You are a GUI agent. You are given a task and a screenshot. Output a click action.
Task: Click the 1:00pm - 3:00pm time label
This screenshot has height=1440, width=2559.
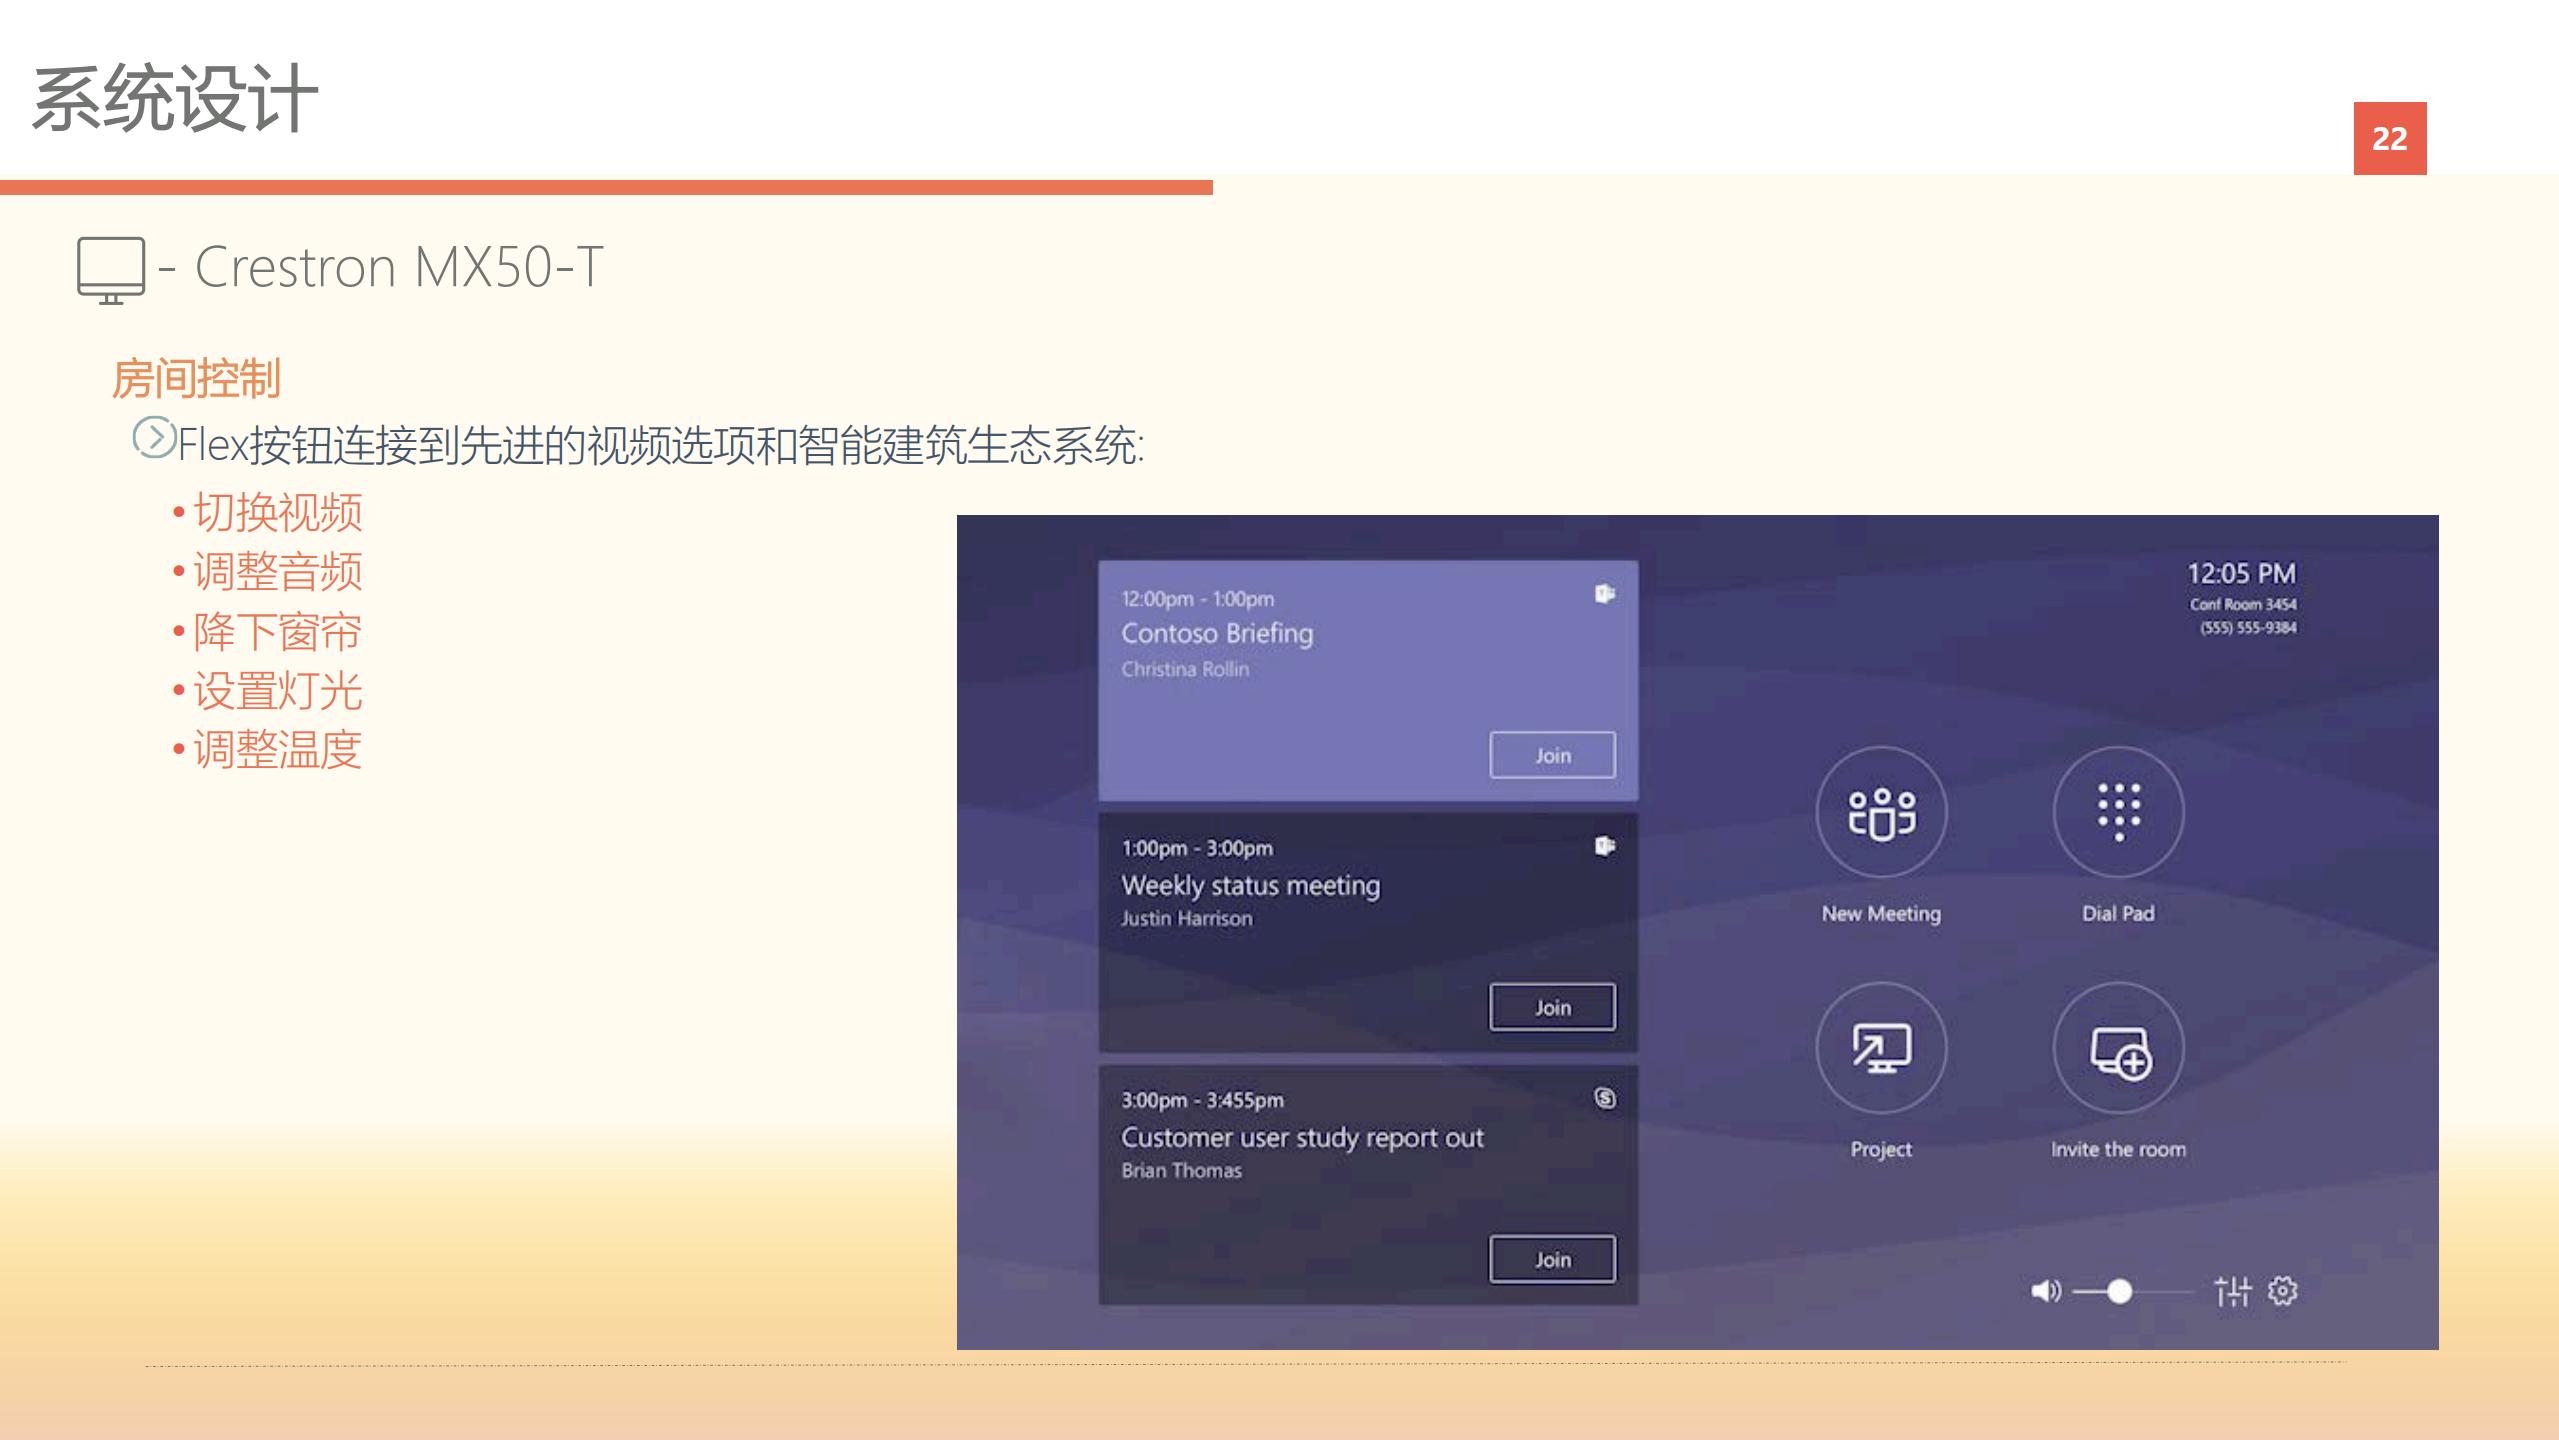coord(1197,848)
